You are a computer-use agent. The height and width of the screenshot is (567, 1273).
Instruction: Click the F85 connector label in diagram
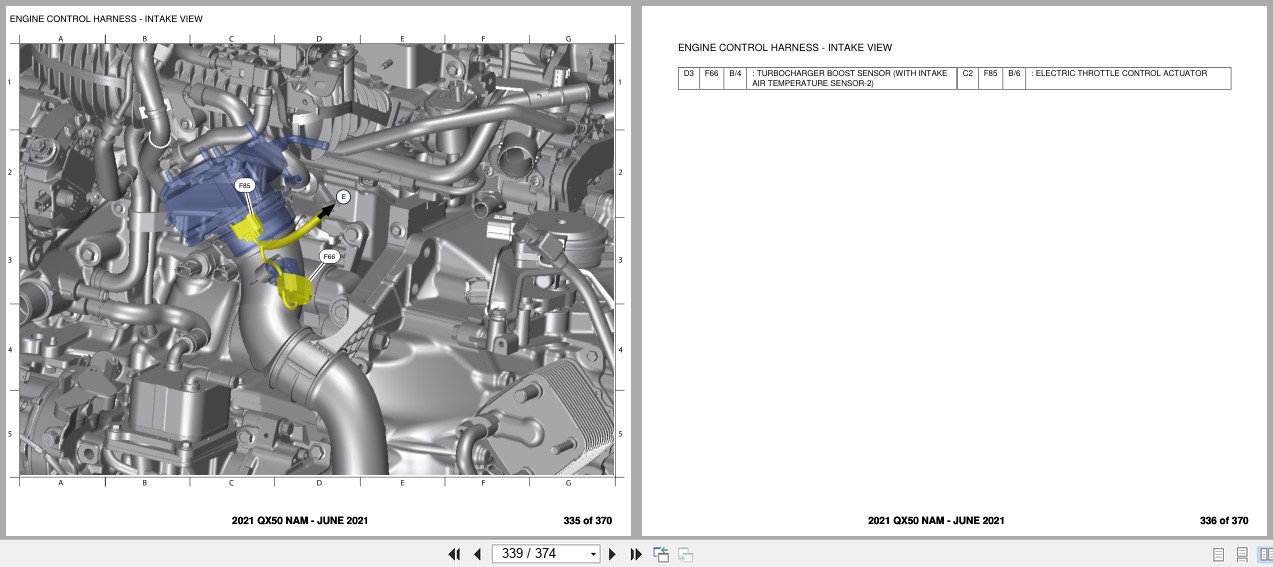[x=245, y=186]
